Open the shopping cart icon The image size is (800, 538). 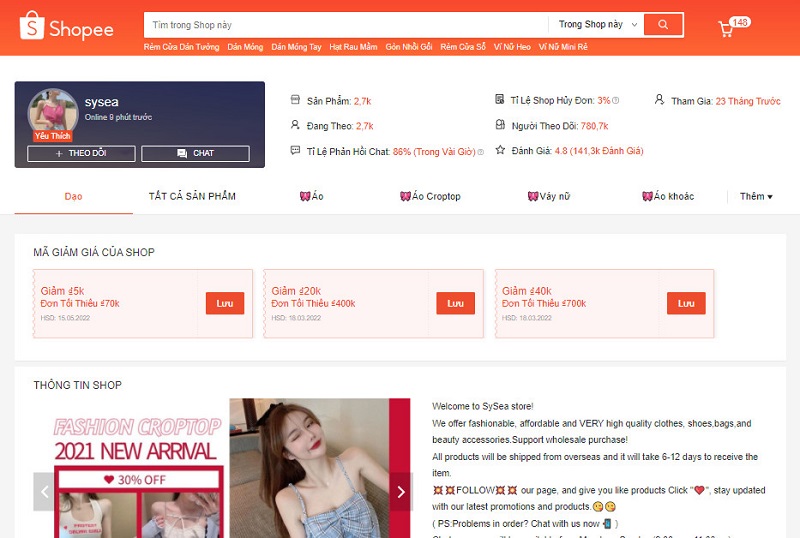(726, 28)
